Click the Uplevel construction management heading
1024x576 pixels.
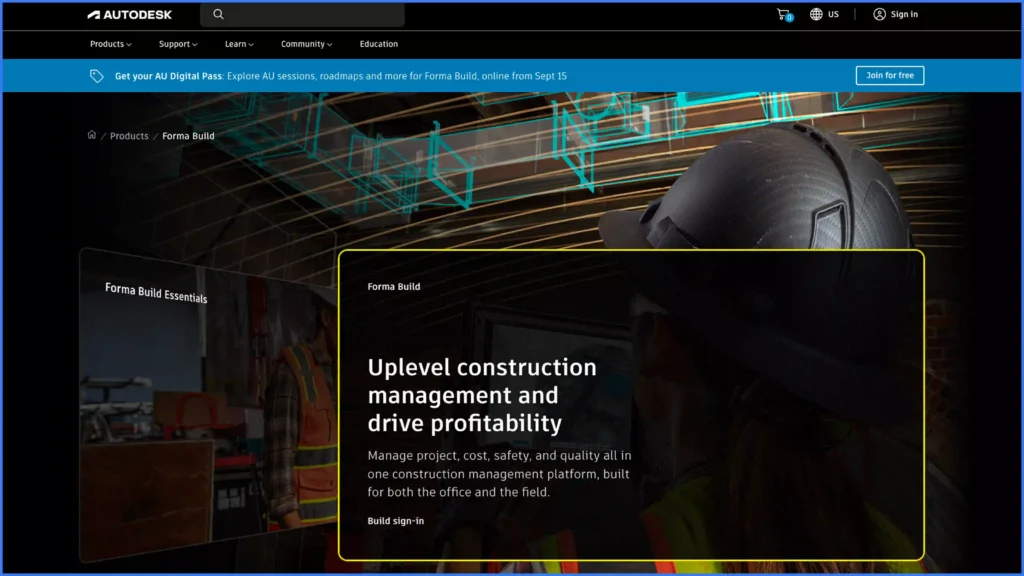pyautogui.click(x=482, y=395)
